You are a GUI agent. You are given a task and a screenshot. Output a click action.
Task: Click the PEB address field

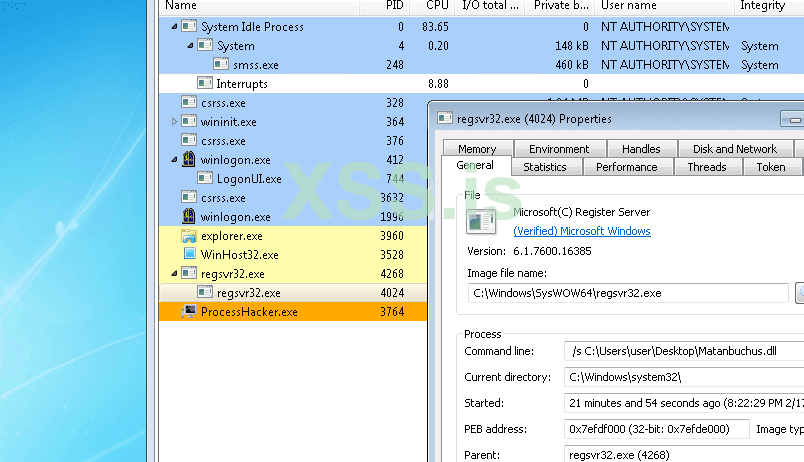coord(657,429)
